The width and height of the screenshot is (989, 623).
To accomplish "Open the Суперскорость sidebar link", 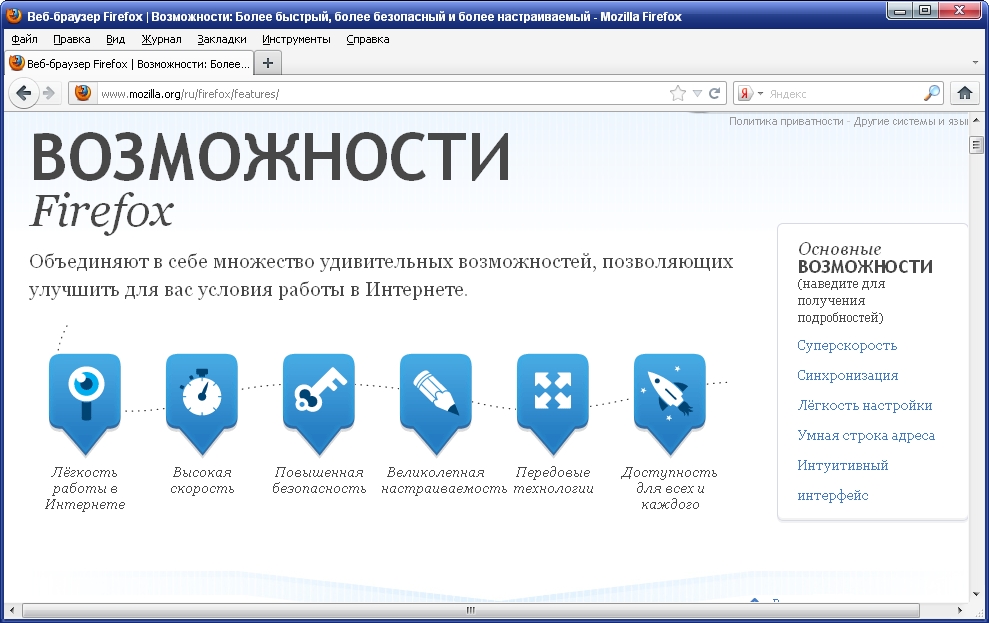I will [846, 346].
